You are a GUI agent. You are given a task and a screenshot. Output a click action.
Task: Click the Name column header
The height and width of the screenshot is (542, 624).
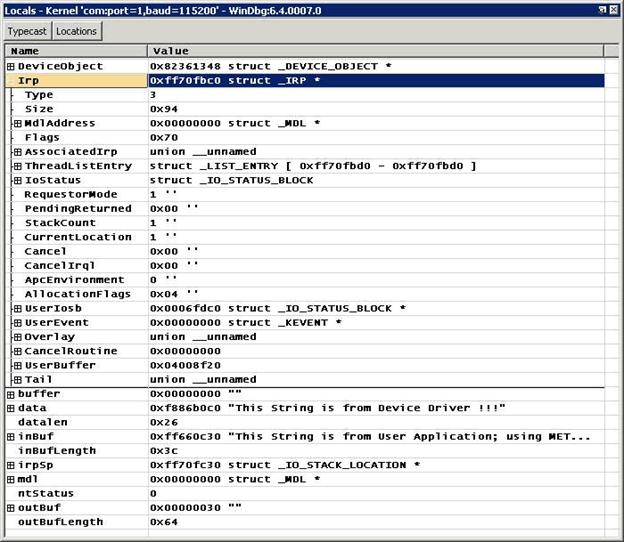(76, 50)
